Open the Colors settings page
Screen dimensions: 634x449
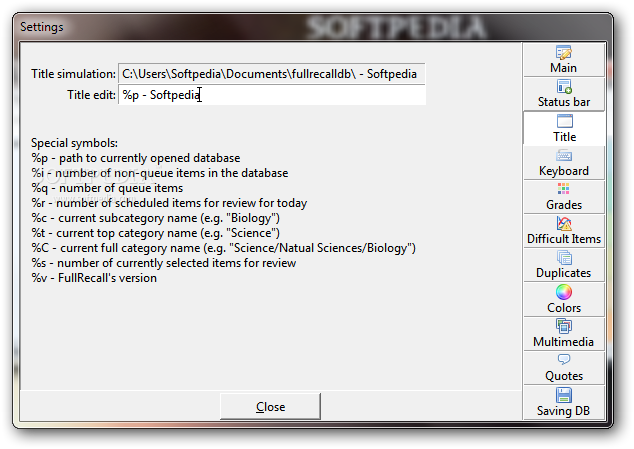(x=564, y=299)
